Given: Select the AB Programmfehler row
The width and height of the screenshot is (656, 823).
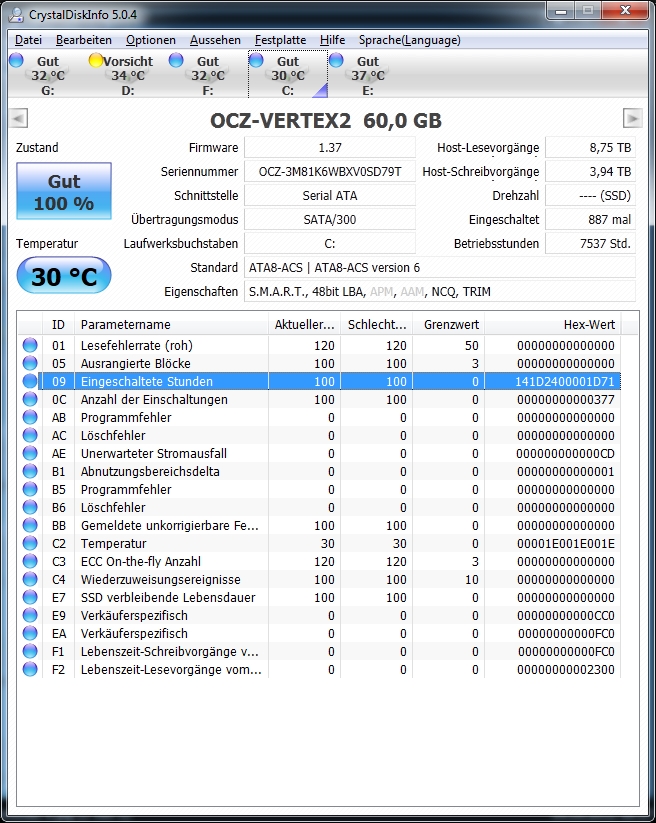Looking at the screenshot, I should pyautogui.click(x=320, y=417).
